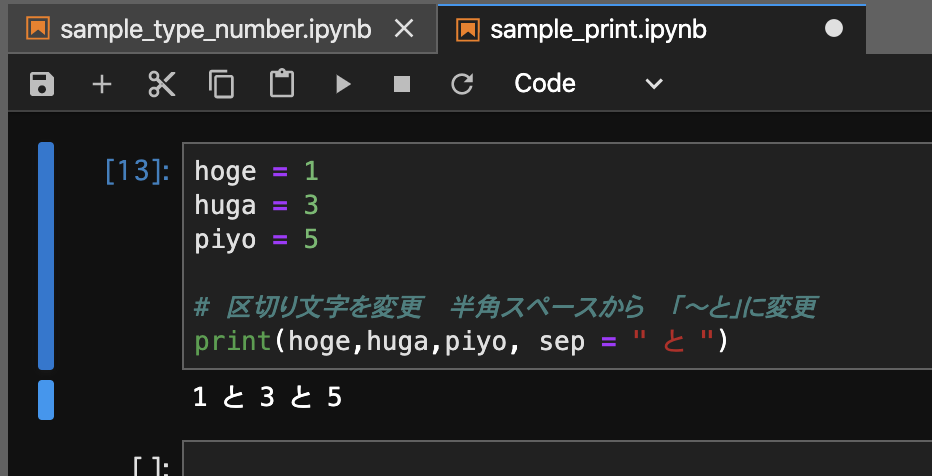
Task: Click the notebook icon on sample_print.ipynb tab
Action: 468,29
